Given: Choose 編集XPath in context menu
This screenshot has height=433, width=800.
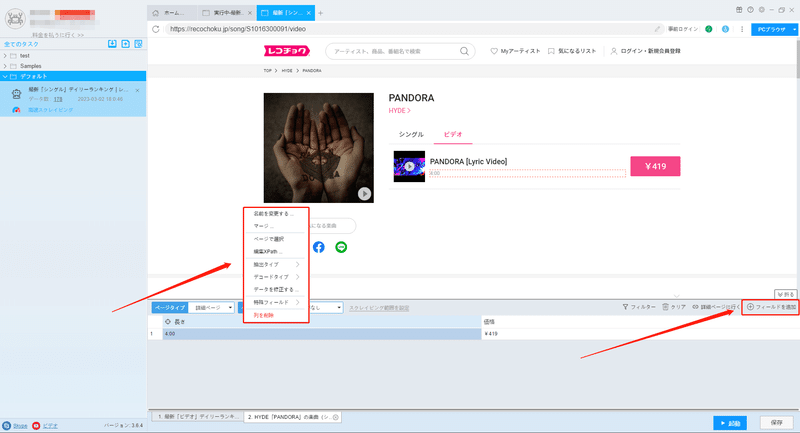Looking at the screenshot, I should coord(267,251).
